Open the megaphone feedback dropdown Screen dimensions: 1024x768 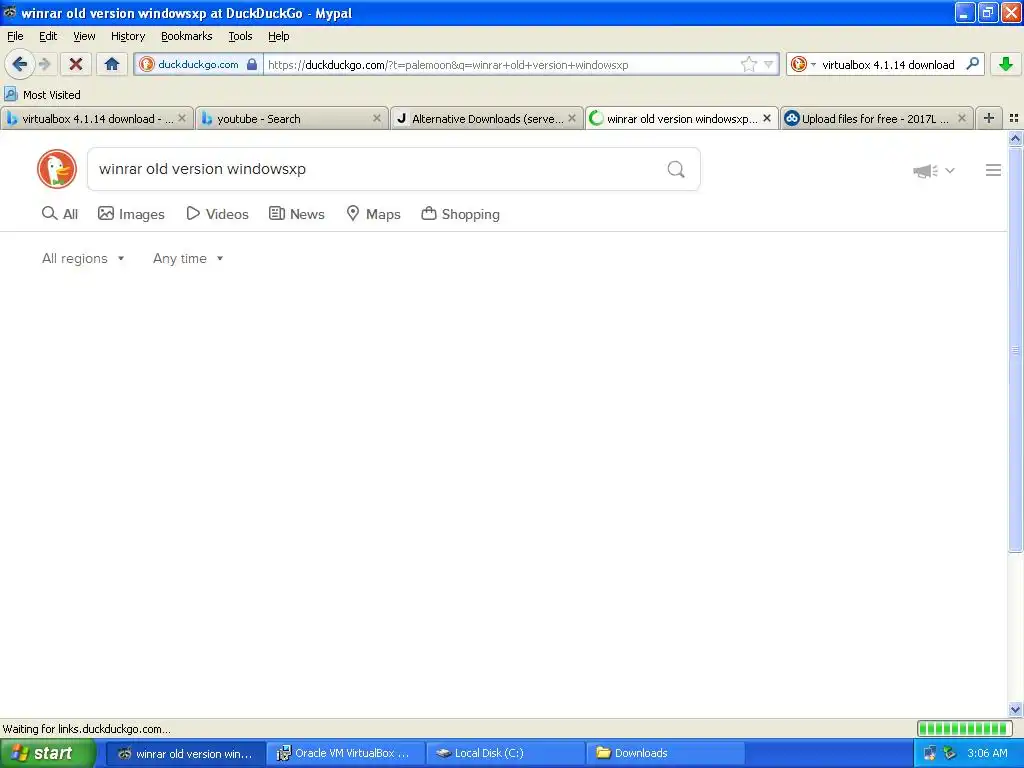[x=934, y=170]
